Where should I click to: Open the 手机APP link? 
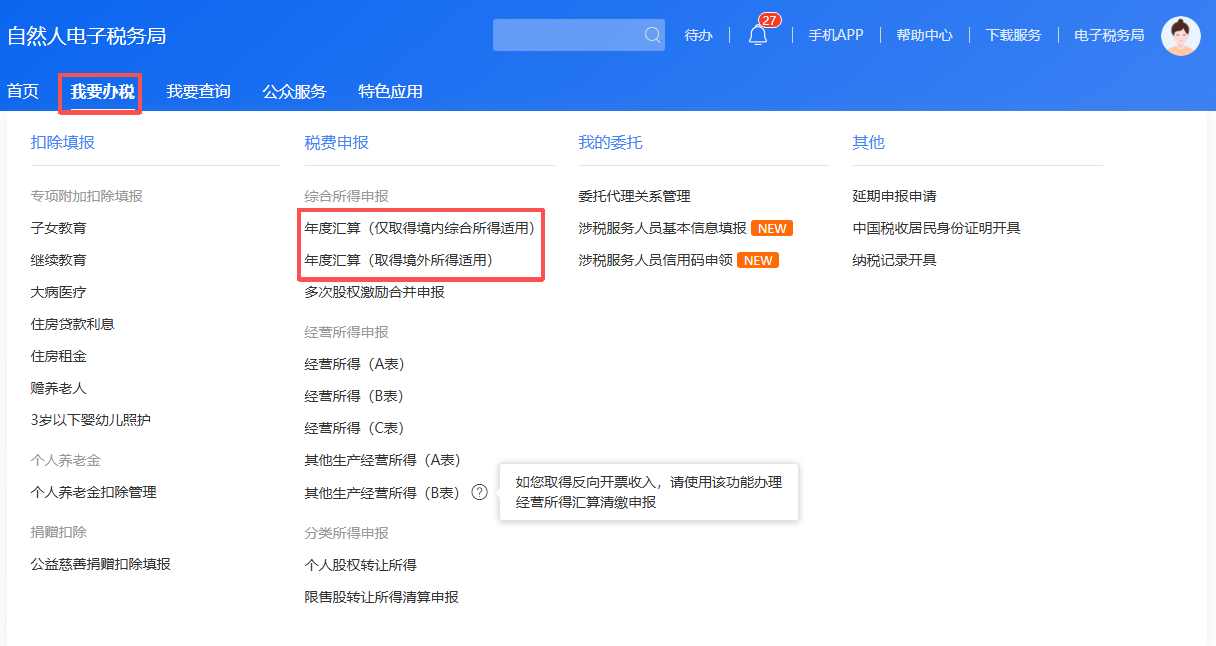pos(835,35)
